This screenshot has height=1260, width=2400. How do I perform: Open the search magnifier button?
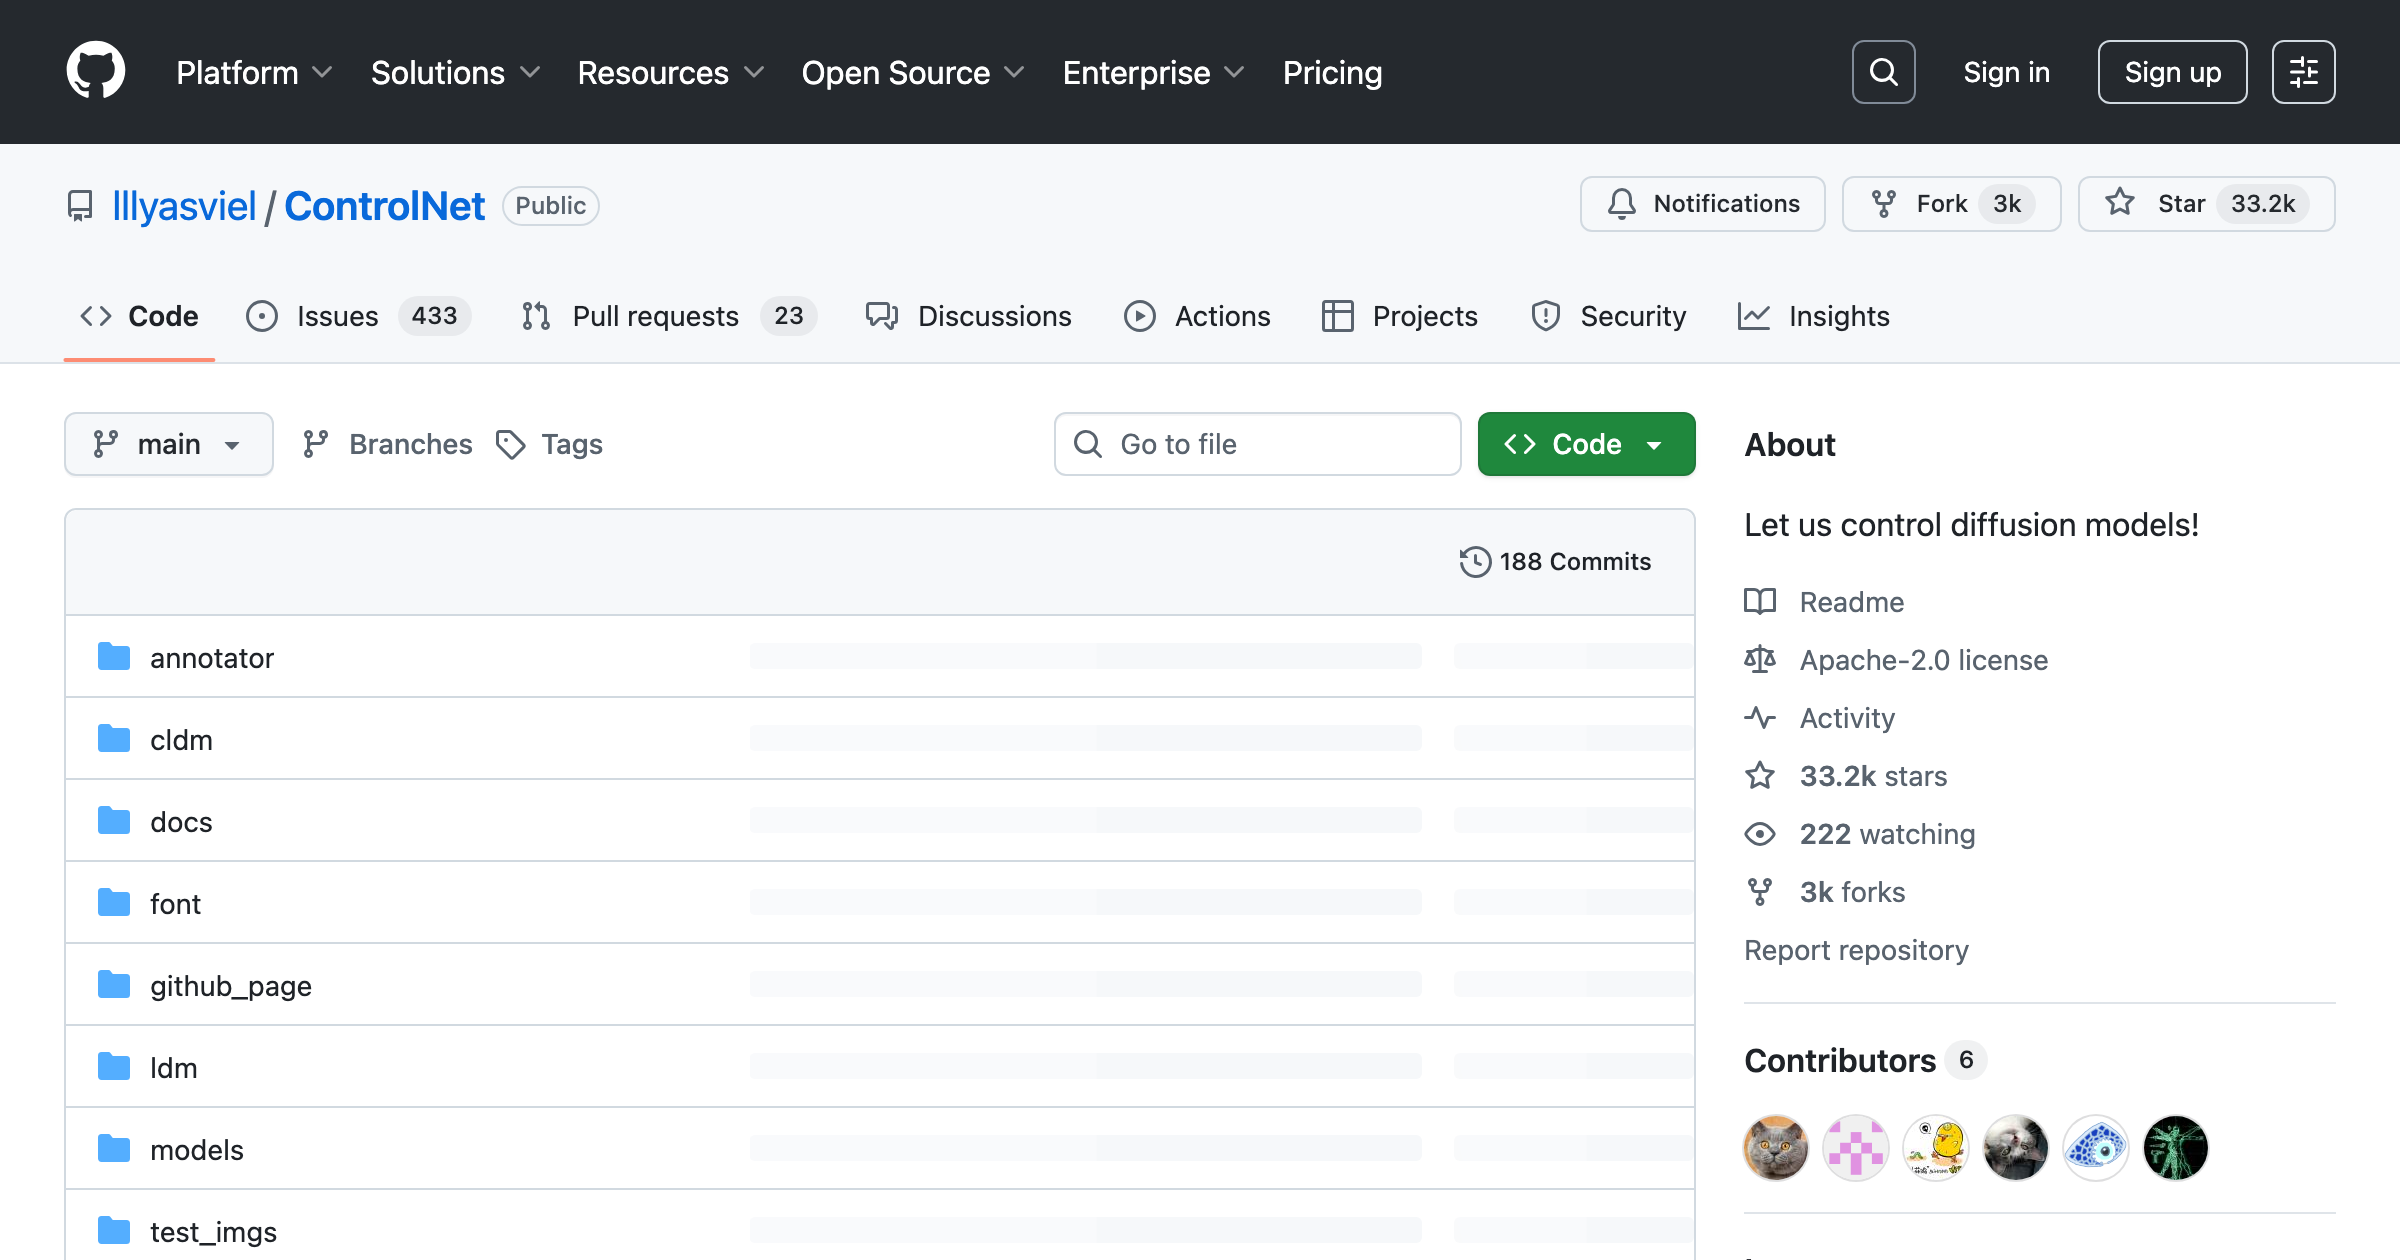[x=1883, y=72]
